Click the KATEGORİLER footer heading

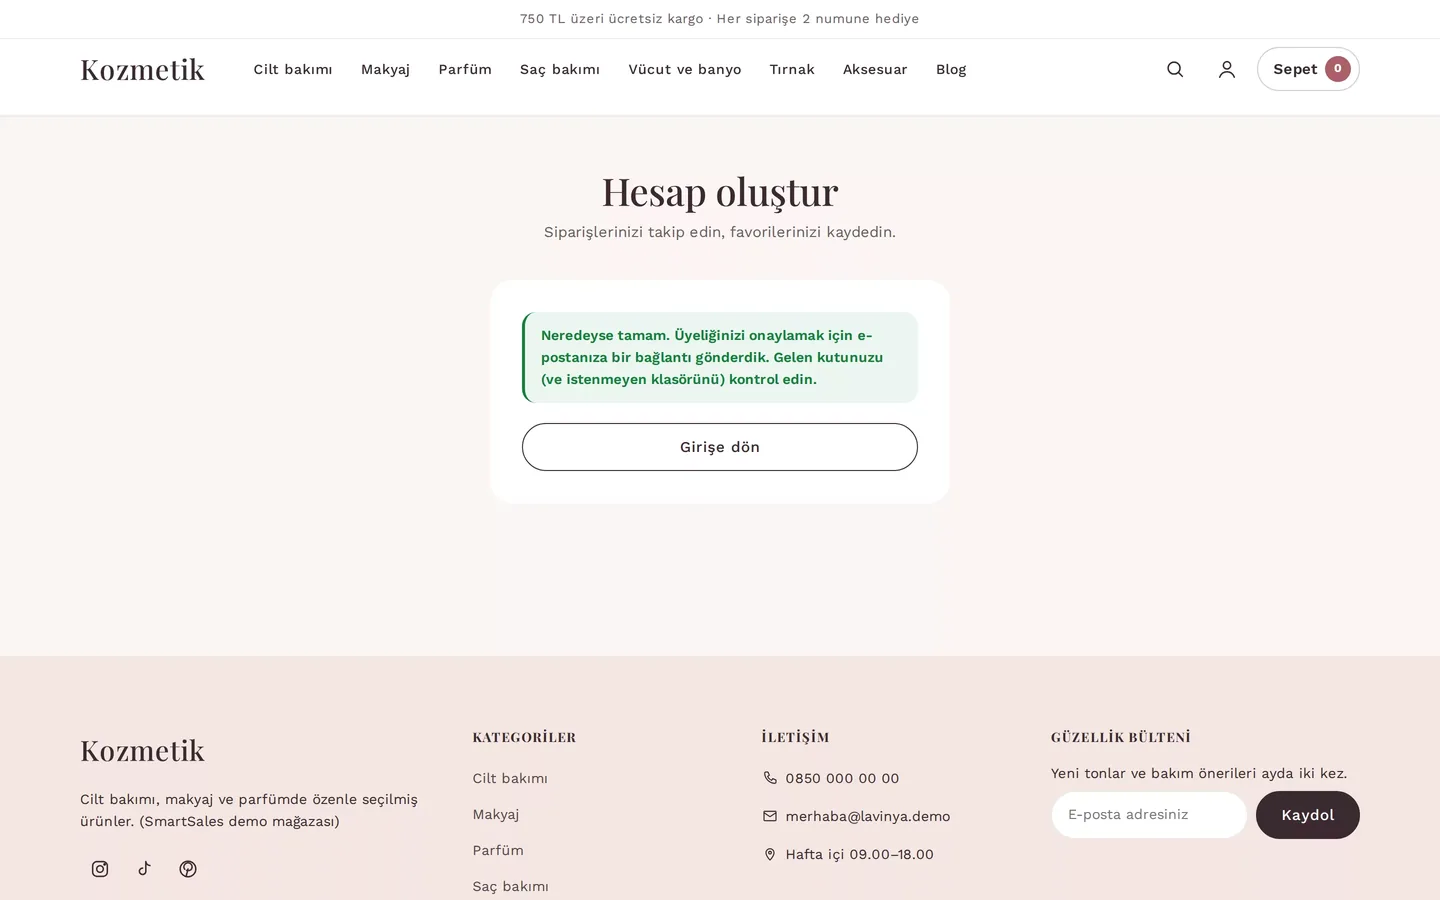[524, 737]
